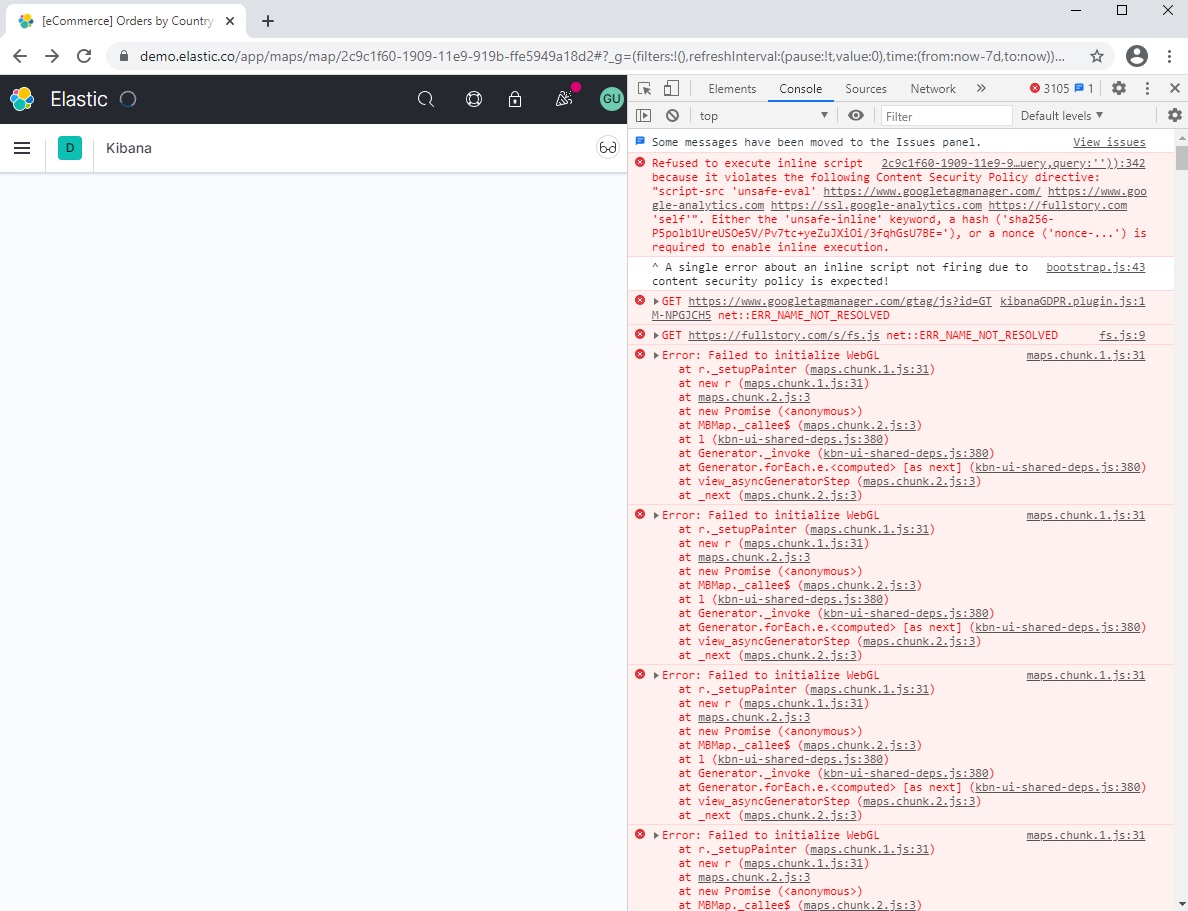Select the eCommerce Orders by Country browser tab

[x=126, y=21]
